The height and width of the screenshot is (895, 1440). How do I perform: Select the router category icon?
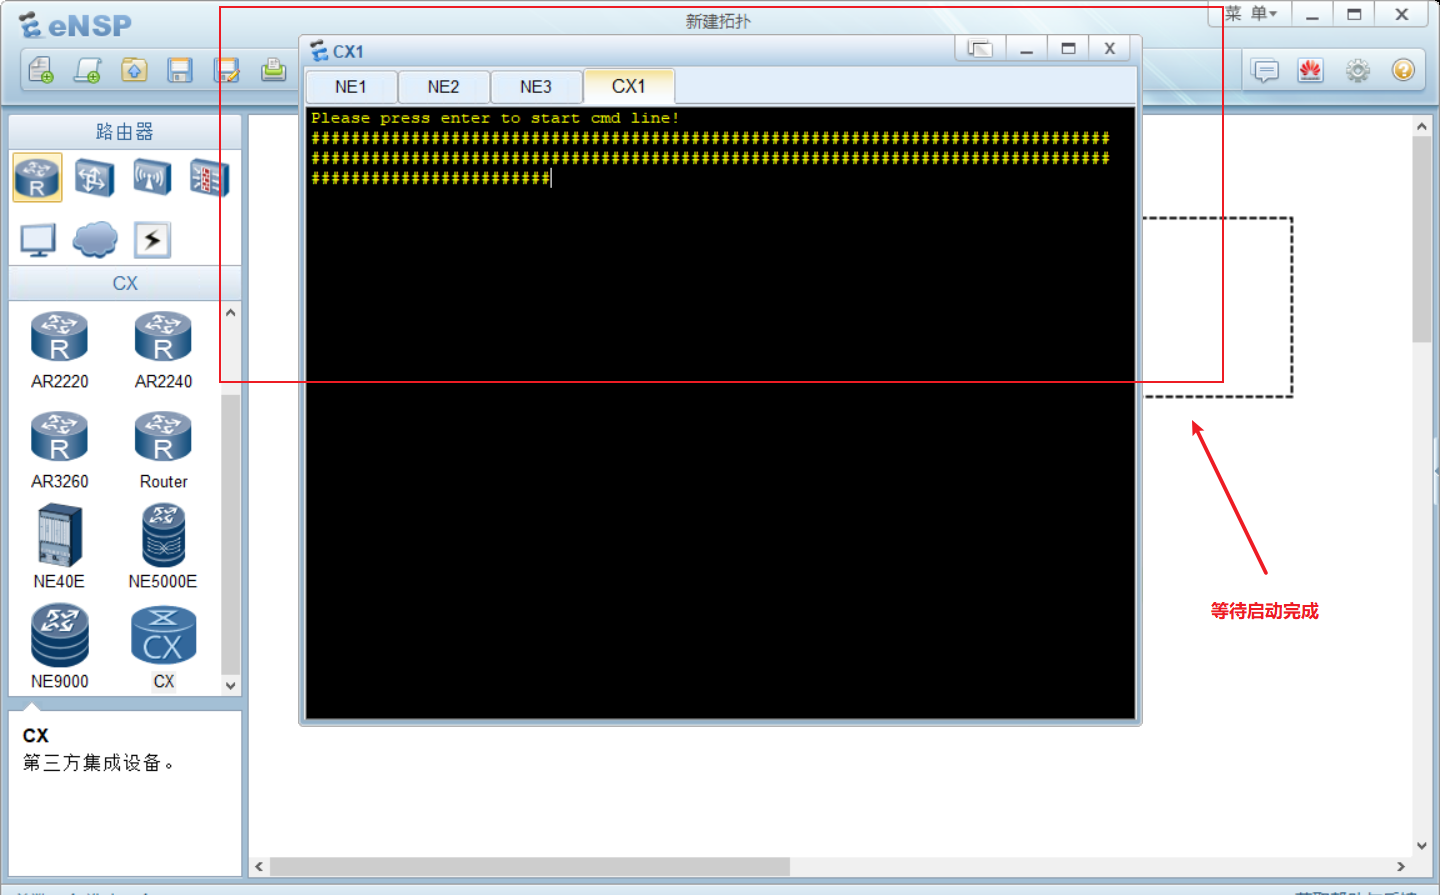click(x=37, y=178)
